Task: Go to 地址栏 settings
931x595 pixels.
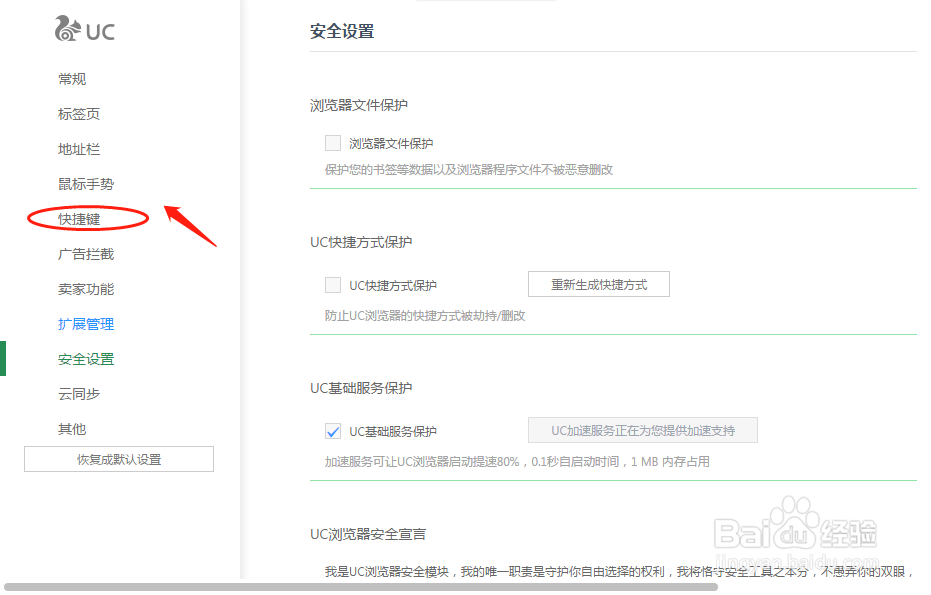Action: (x=79, y=149)
